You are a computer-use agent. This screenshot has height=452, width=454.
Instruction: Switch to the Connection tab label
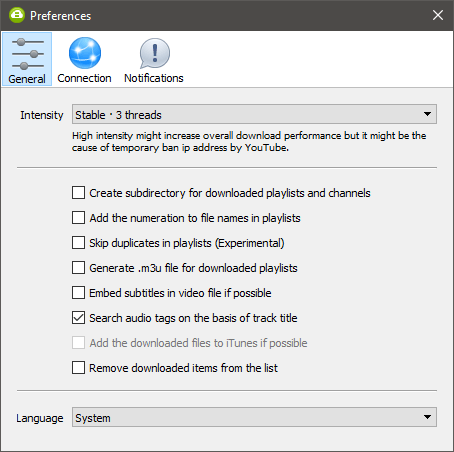[x=84, y=78]
